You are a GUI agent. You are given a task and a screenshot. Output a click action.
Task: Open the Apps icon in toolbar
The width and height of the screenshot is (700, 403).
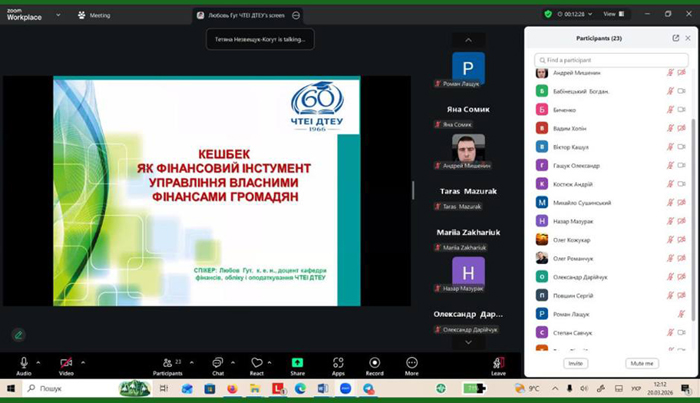click(x=338, y=362)
